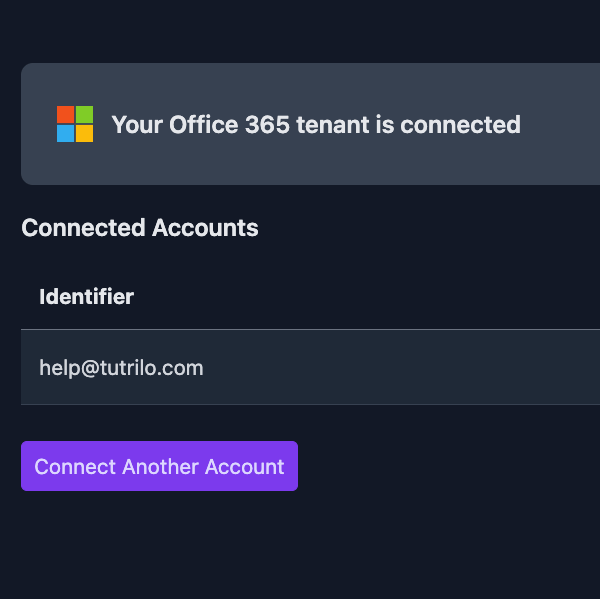
Task: Click the green square of Microsoft logo
Action: (85, 114)
